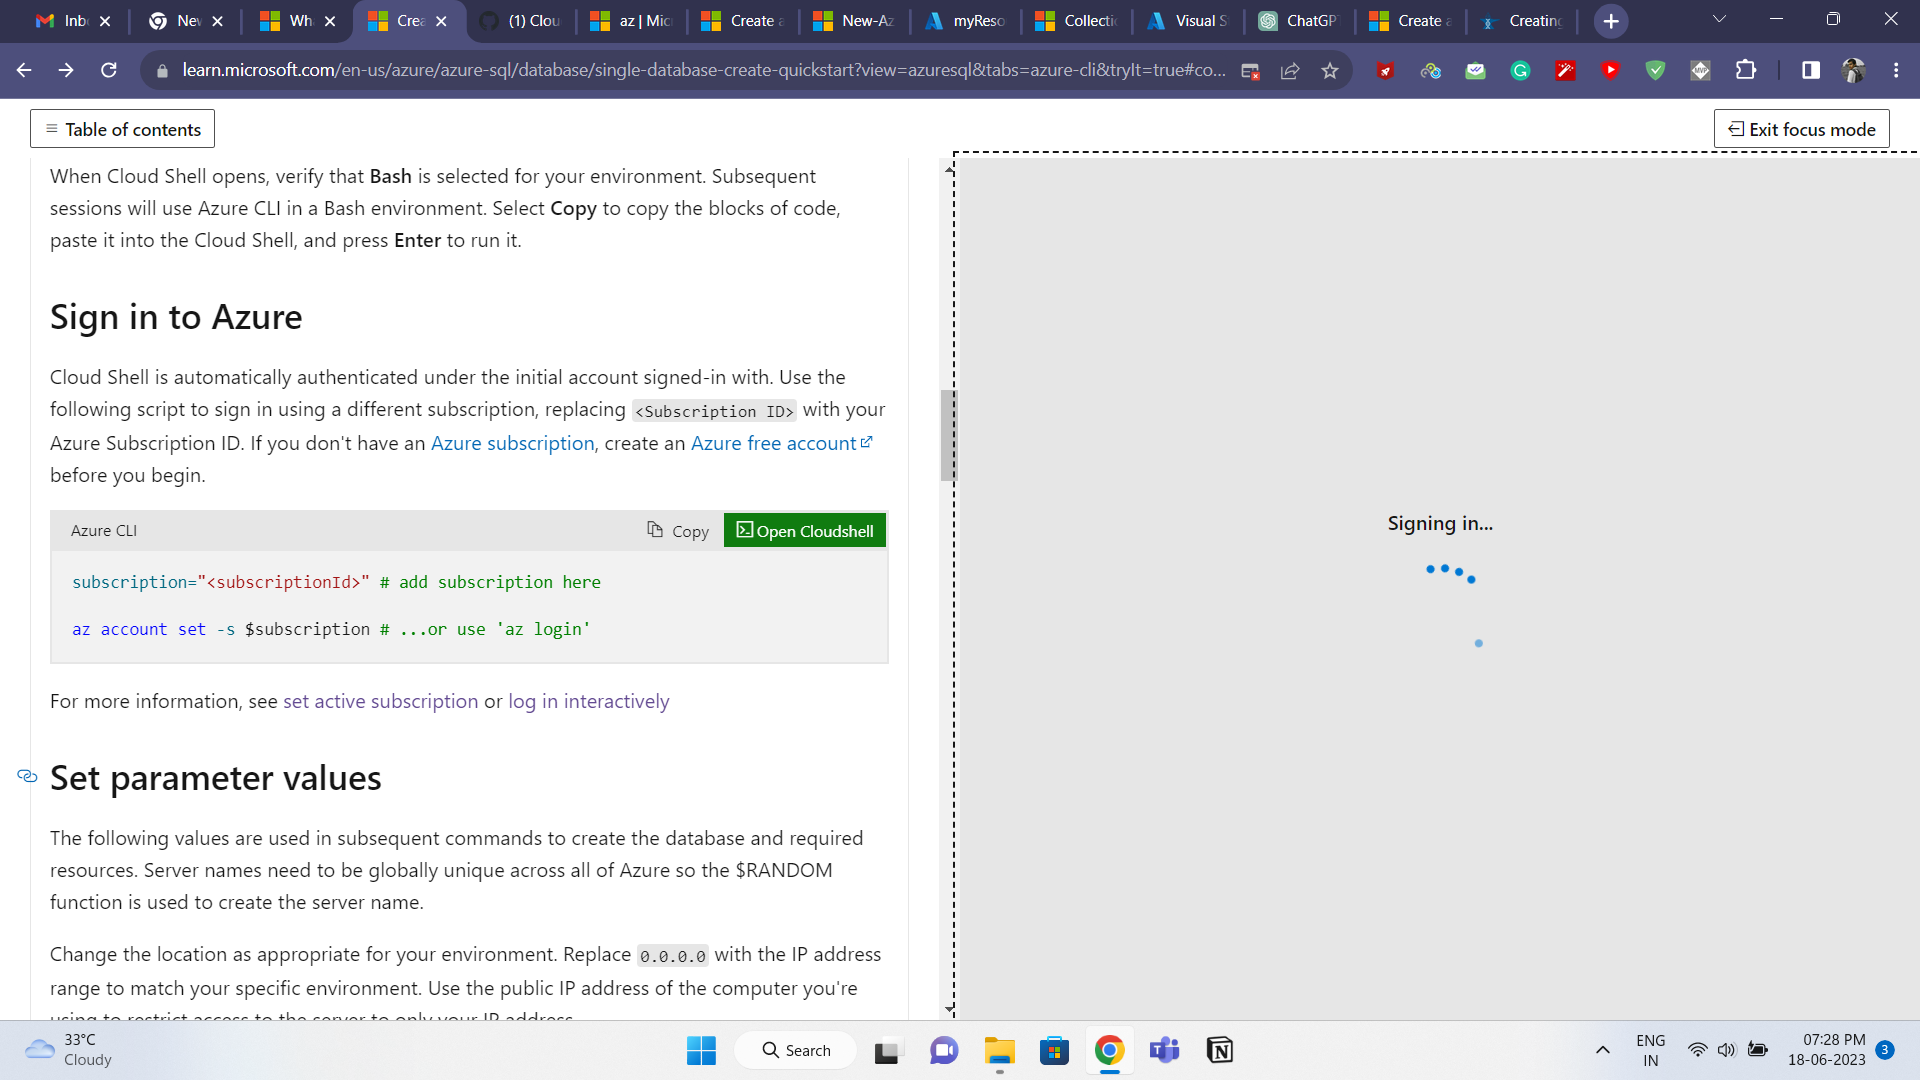Open the Chrome profile avatar
Screen dimensions: 1920x1080
tap(1855, 70)
